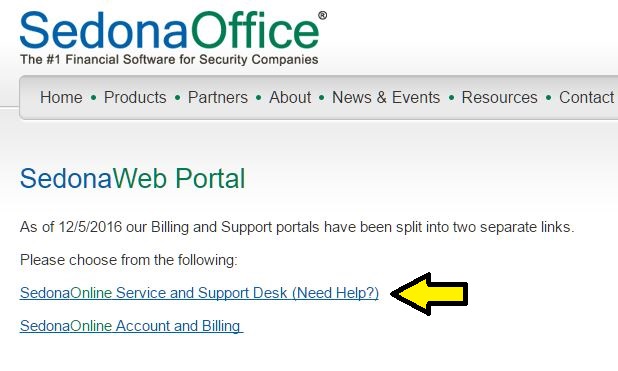Open SedonaOnline Service and Support Desk link
This screenshot has height=371, width=618.
tap(199, 293)
